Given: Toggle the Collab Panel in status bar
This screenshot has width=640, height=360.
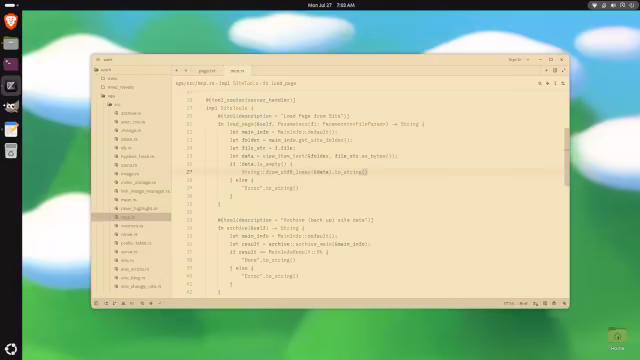Looking at the screenshot, I should (123, 303).
